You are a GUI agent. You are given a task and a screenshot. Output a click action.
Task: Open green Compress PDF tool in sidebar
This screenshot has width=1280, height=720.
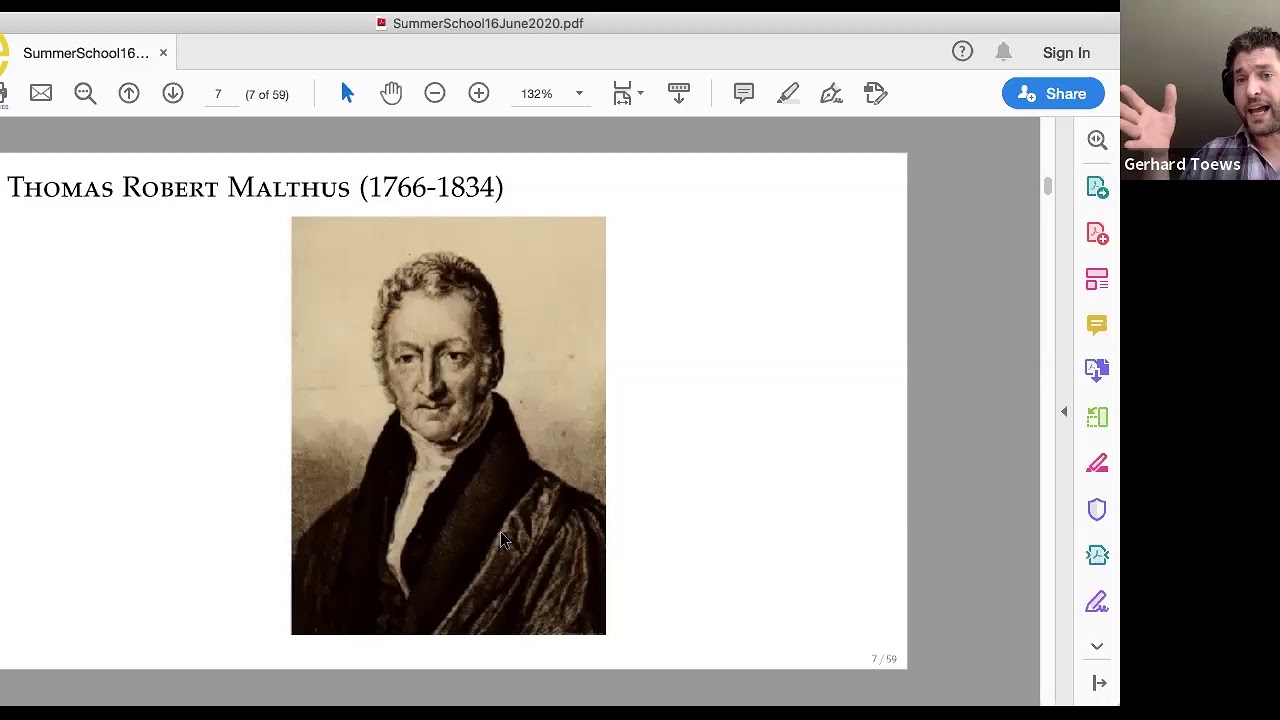click(1097, 417)
